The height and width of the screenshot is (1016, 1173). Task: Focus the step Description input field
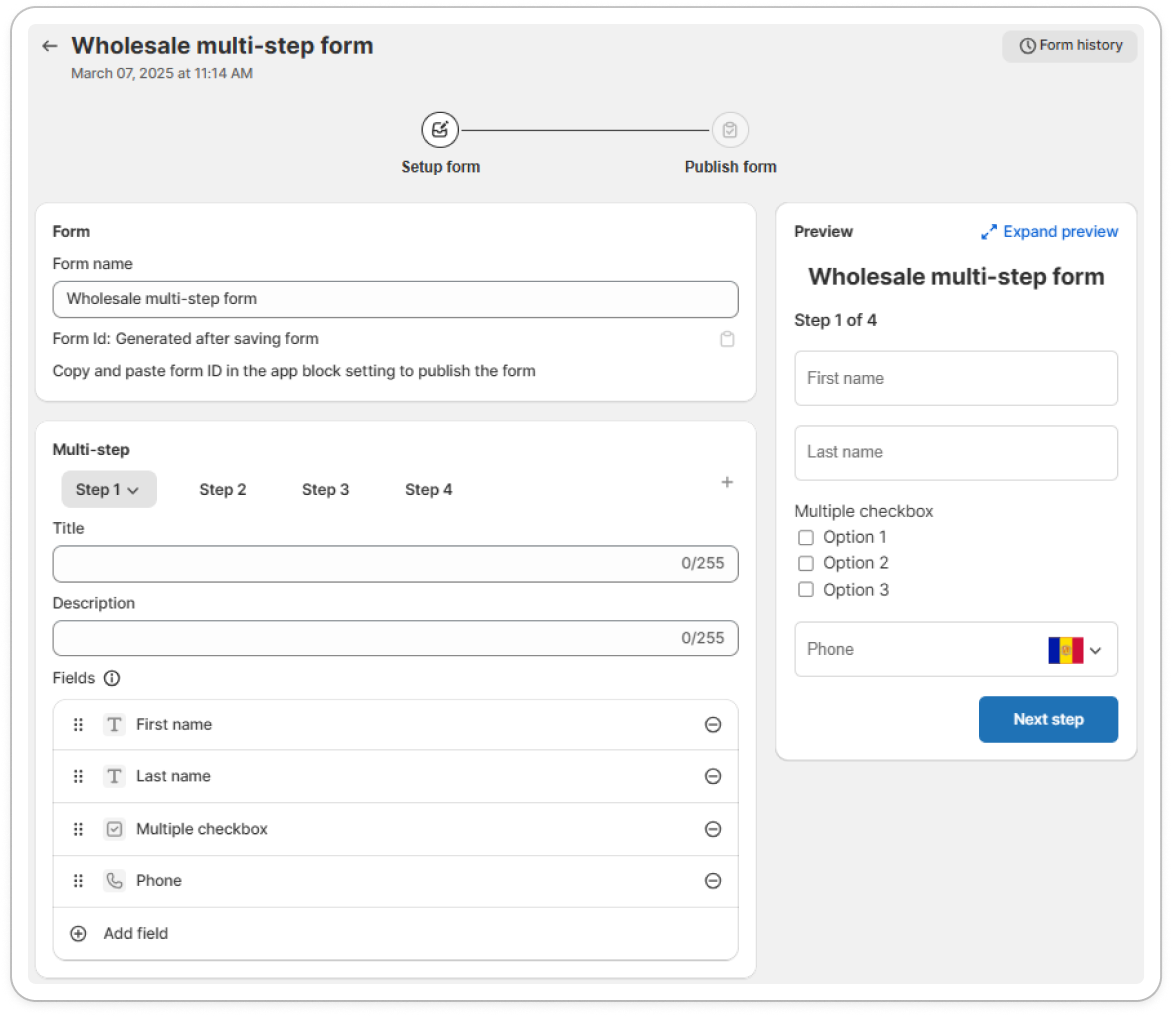pyautogui.click(x=395, y=638)
